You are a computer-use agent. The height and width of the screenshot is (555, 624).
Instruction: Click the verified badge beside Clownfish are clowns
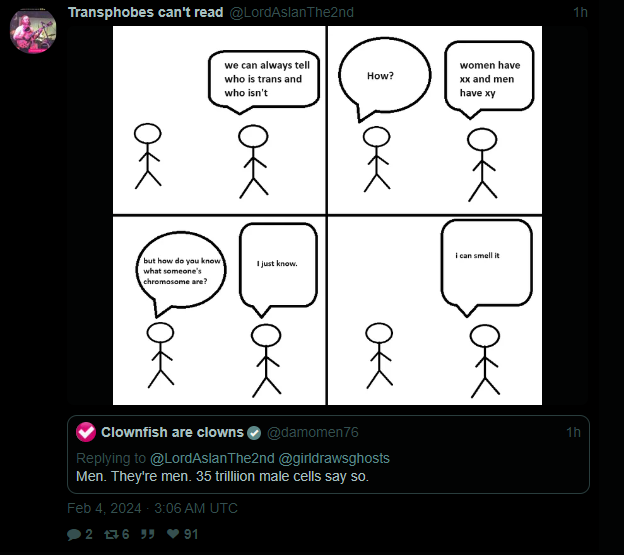[x=254, y=433]
